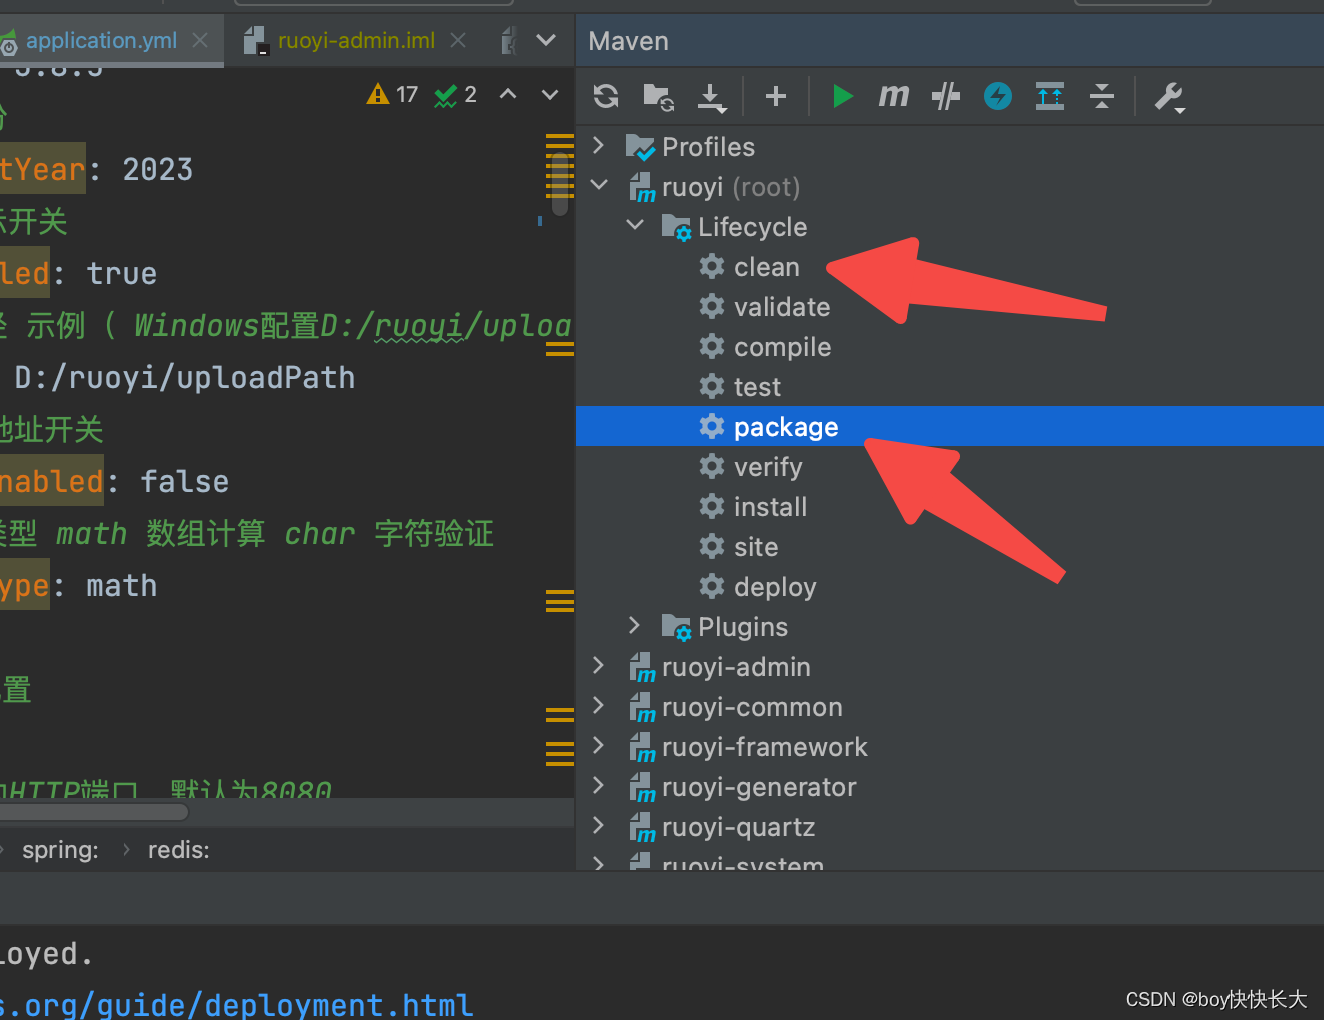The image size is (1324, 1020).
Task: Click the Lifecycle folder icon
Action: pyautogui.click(x=676, y=227)
